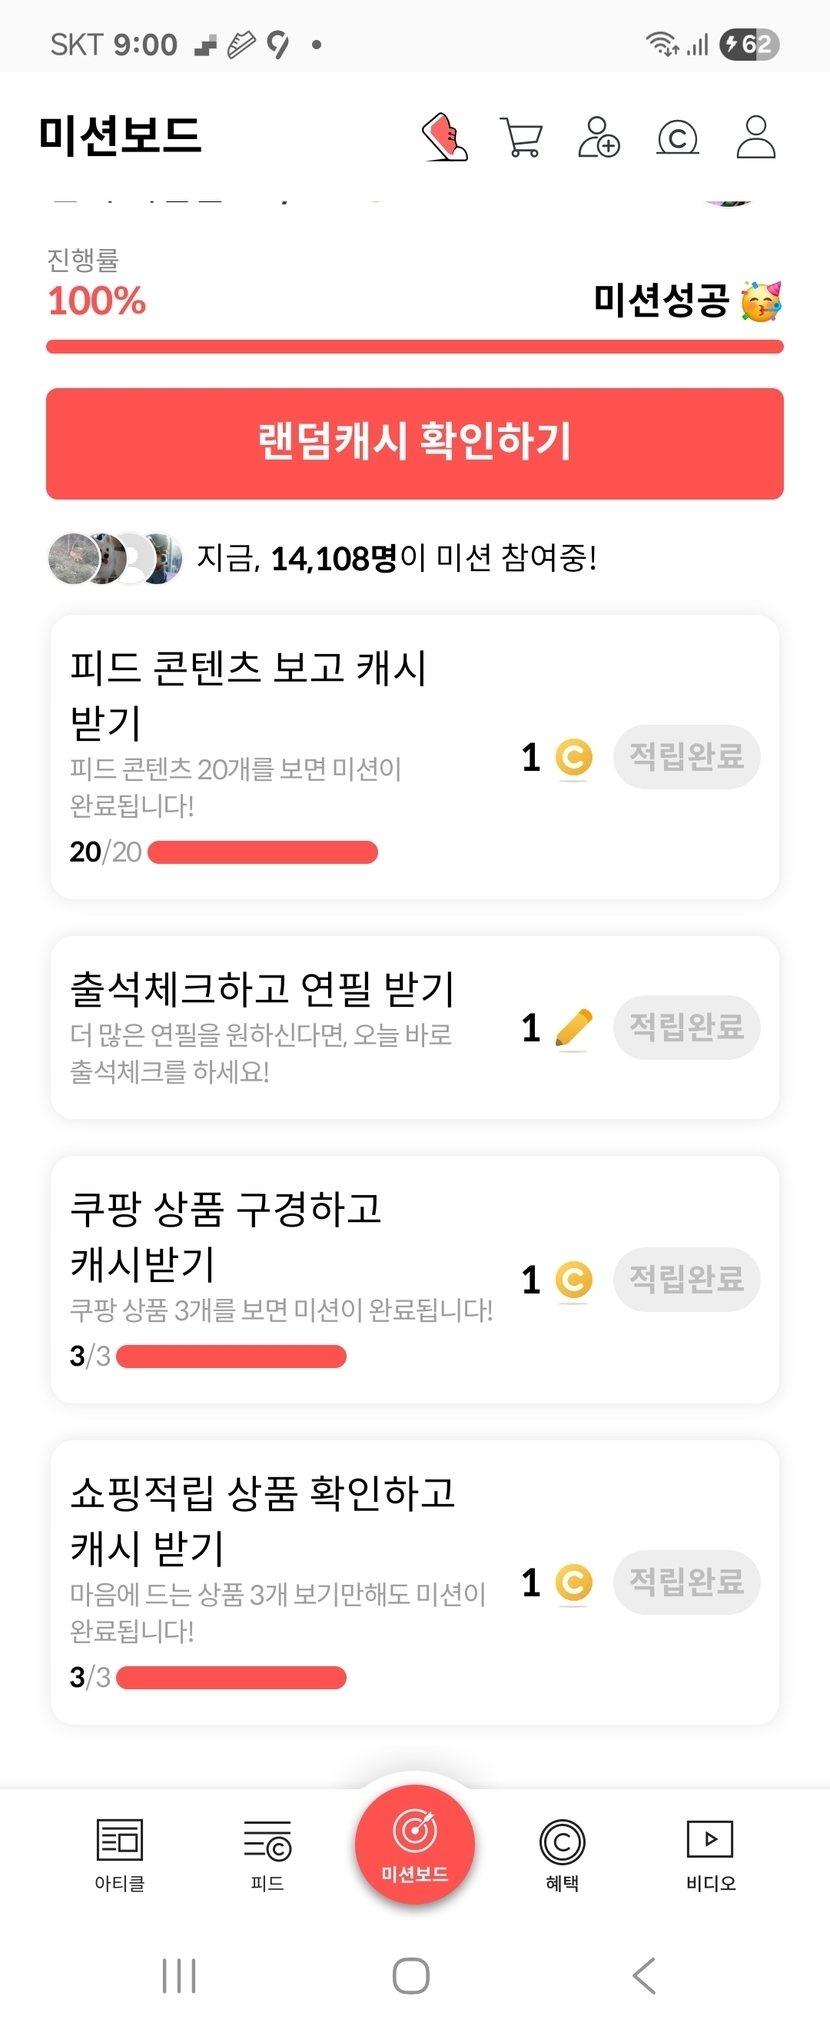The image size is (830, 2029).
Task: Open the 혜택 tab
Action: (x=562, y=1853)
